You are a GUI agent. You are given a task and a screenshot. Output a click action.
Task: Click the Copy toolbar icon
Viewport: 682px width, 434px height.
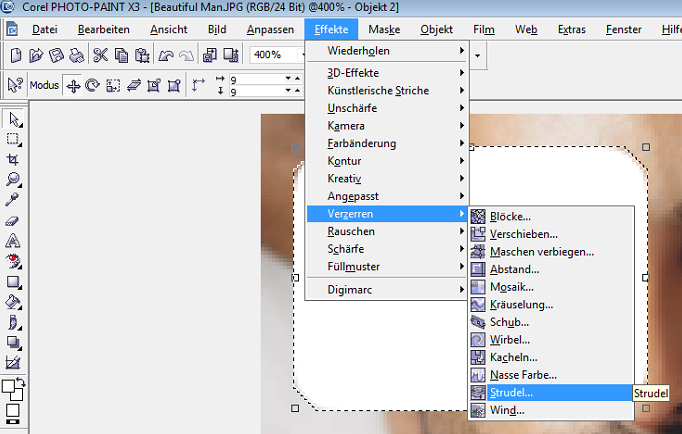click(x=121, y=55)
